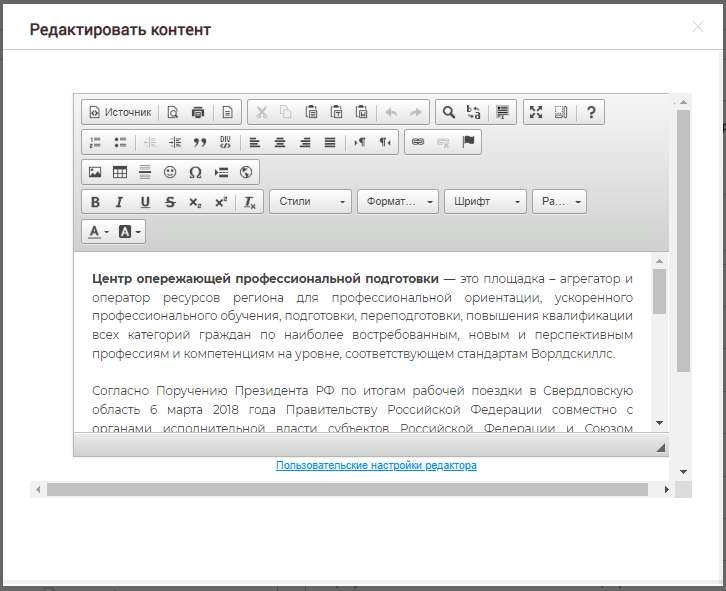Open Пользовательские настройки редактора link
The width and height of the screenshot is (726, 591).
click(376, 466)
